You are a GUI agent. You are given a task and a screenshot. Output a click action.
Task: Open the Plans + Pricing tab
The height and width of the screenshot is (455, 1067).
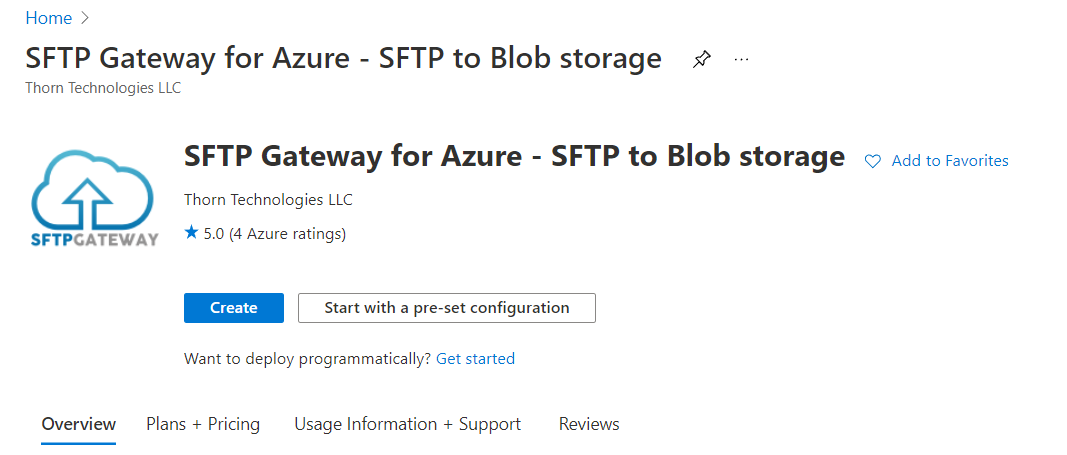click(203, 424)
